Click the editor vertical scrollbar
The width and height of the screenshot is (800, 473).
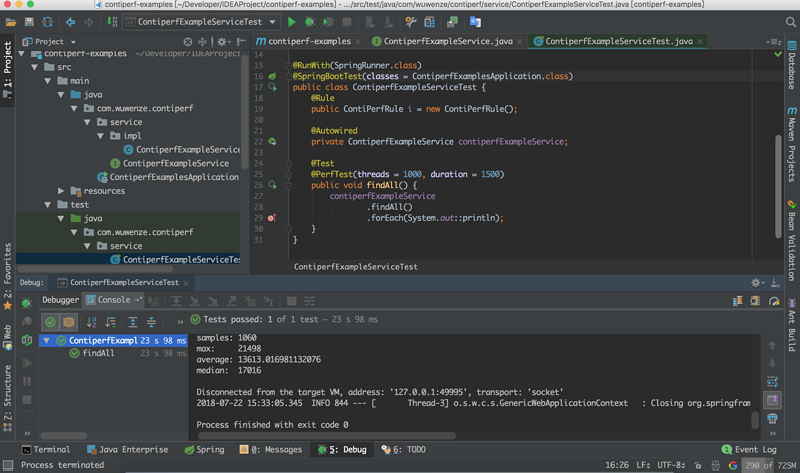pyautogui.click(x=778, y=186)
